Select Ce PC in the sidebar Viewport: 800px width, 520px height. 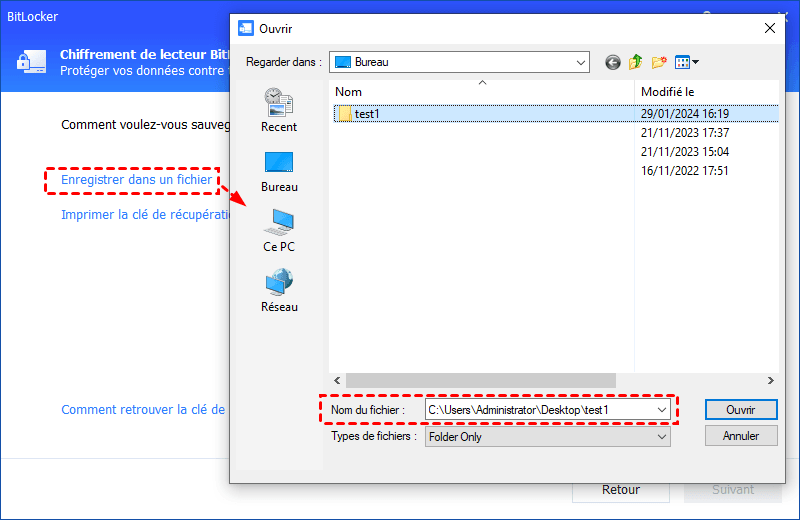[279, 231]
